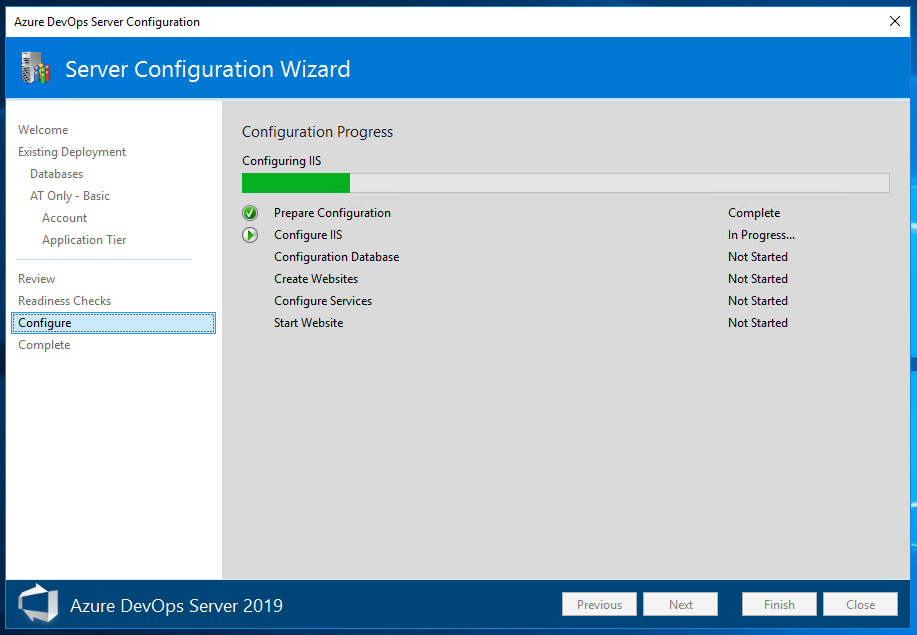Viewport: 917px width, 635px height.
Task: Click the server wizard icon in header
Action: coord(36,68)
